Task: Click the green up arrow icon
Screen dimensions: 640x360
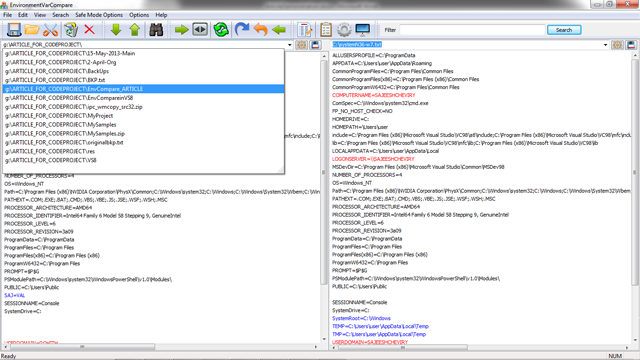Action: [135, 30]
